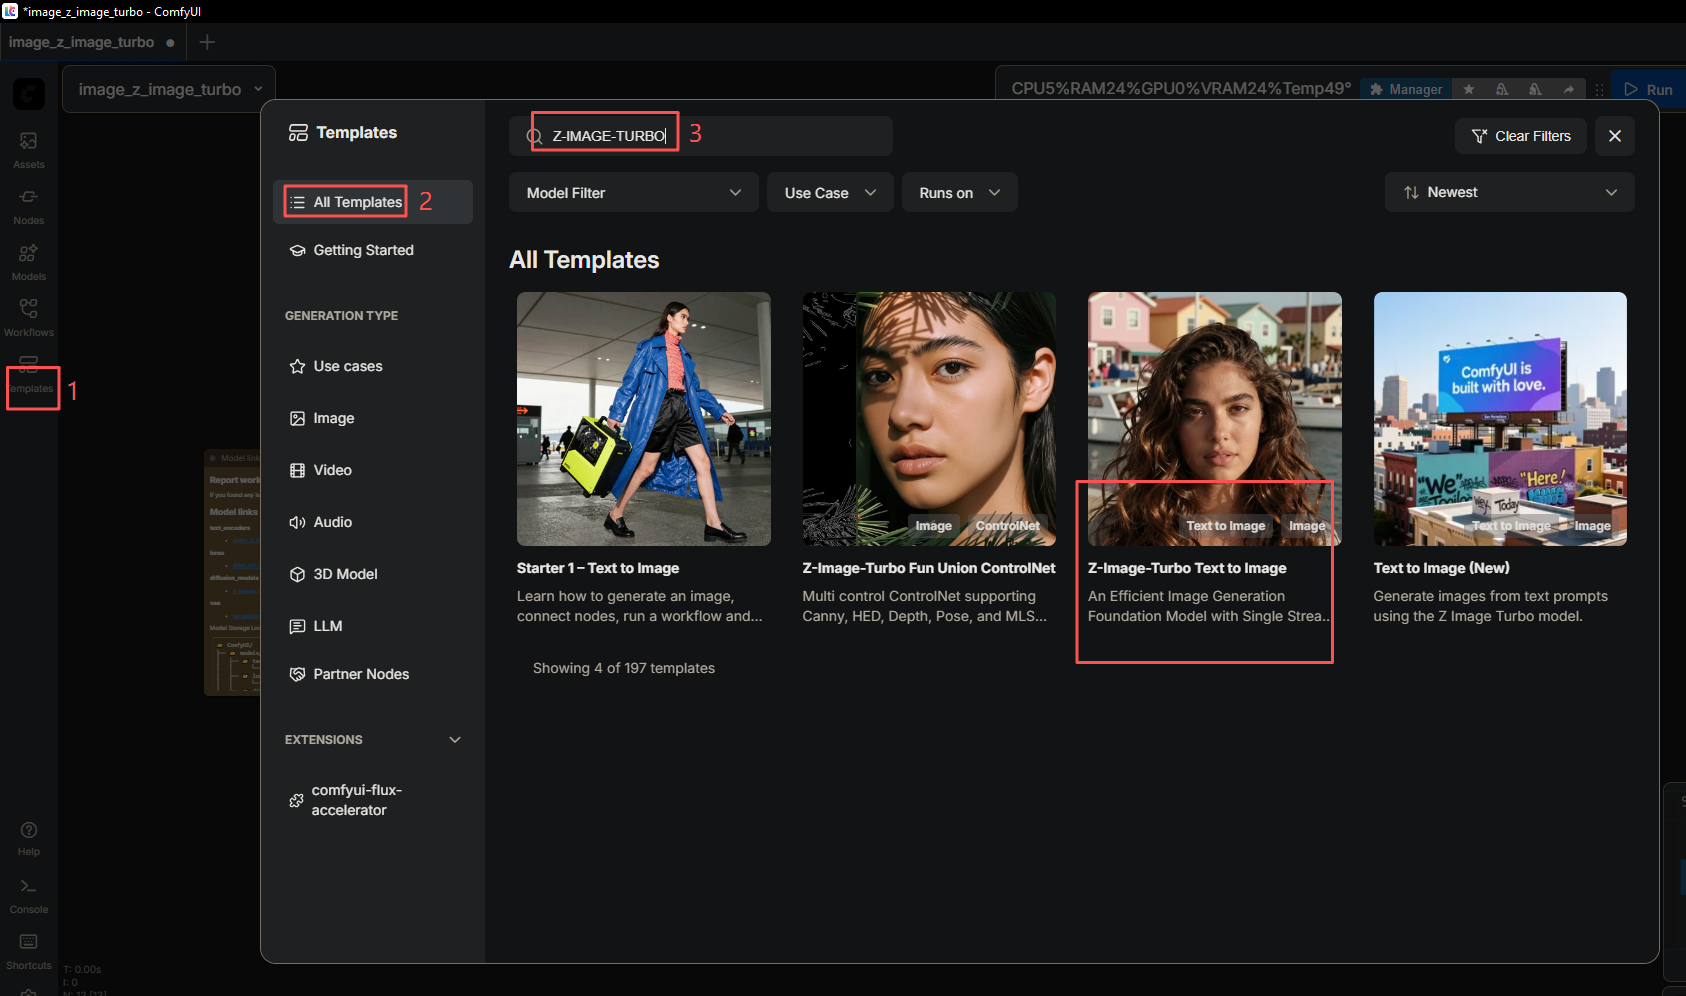Viewport: 1686px width, 996px height.
Task: Open the Use Case dropdown
Action: click(830, 192)
